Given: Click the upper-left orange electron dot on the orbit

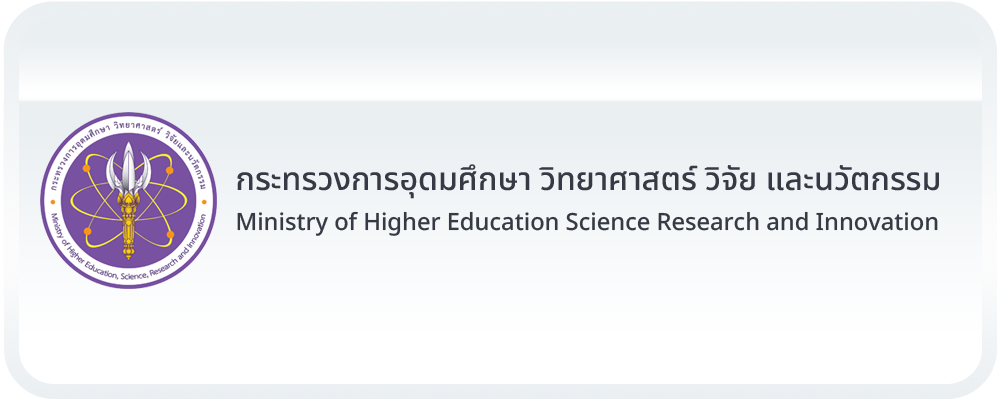Looking at the screenshot, I should [87, 169].
